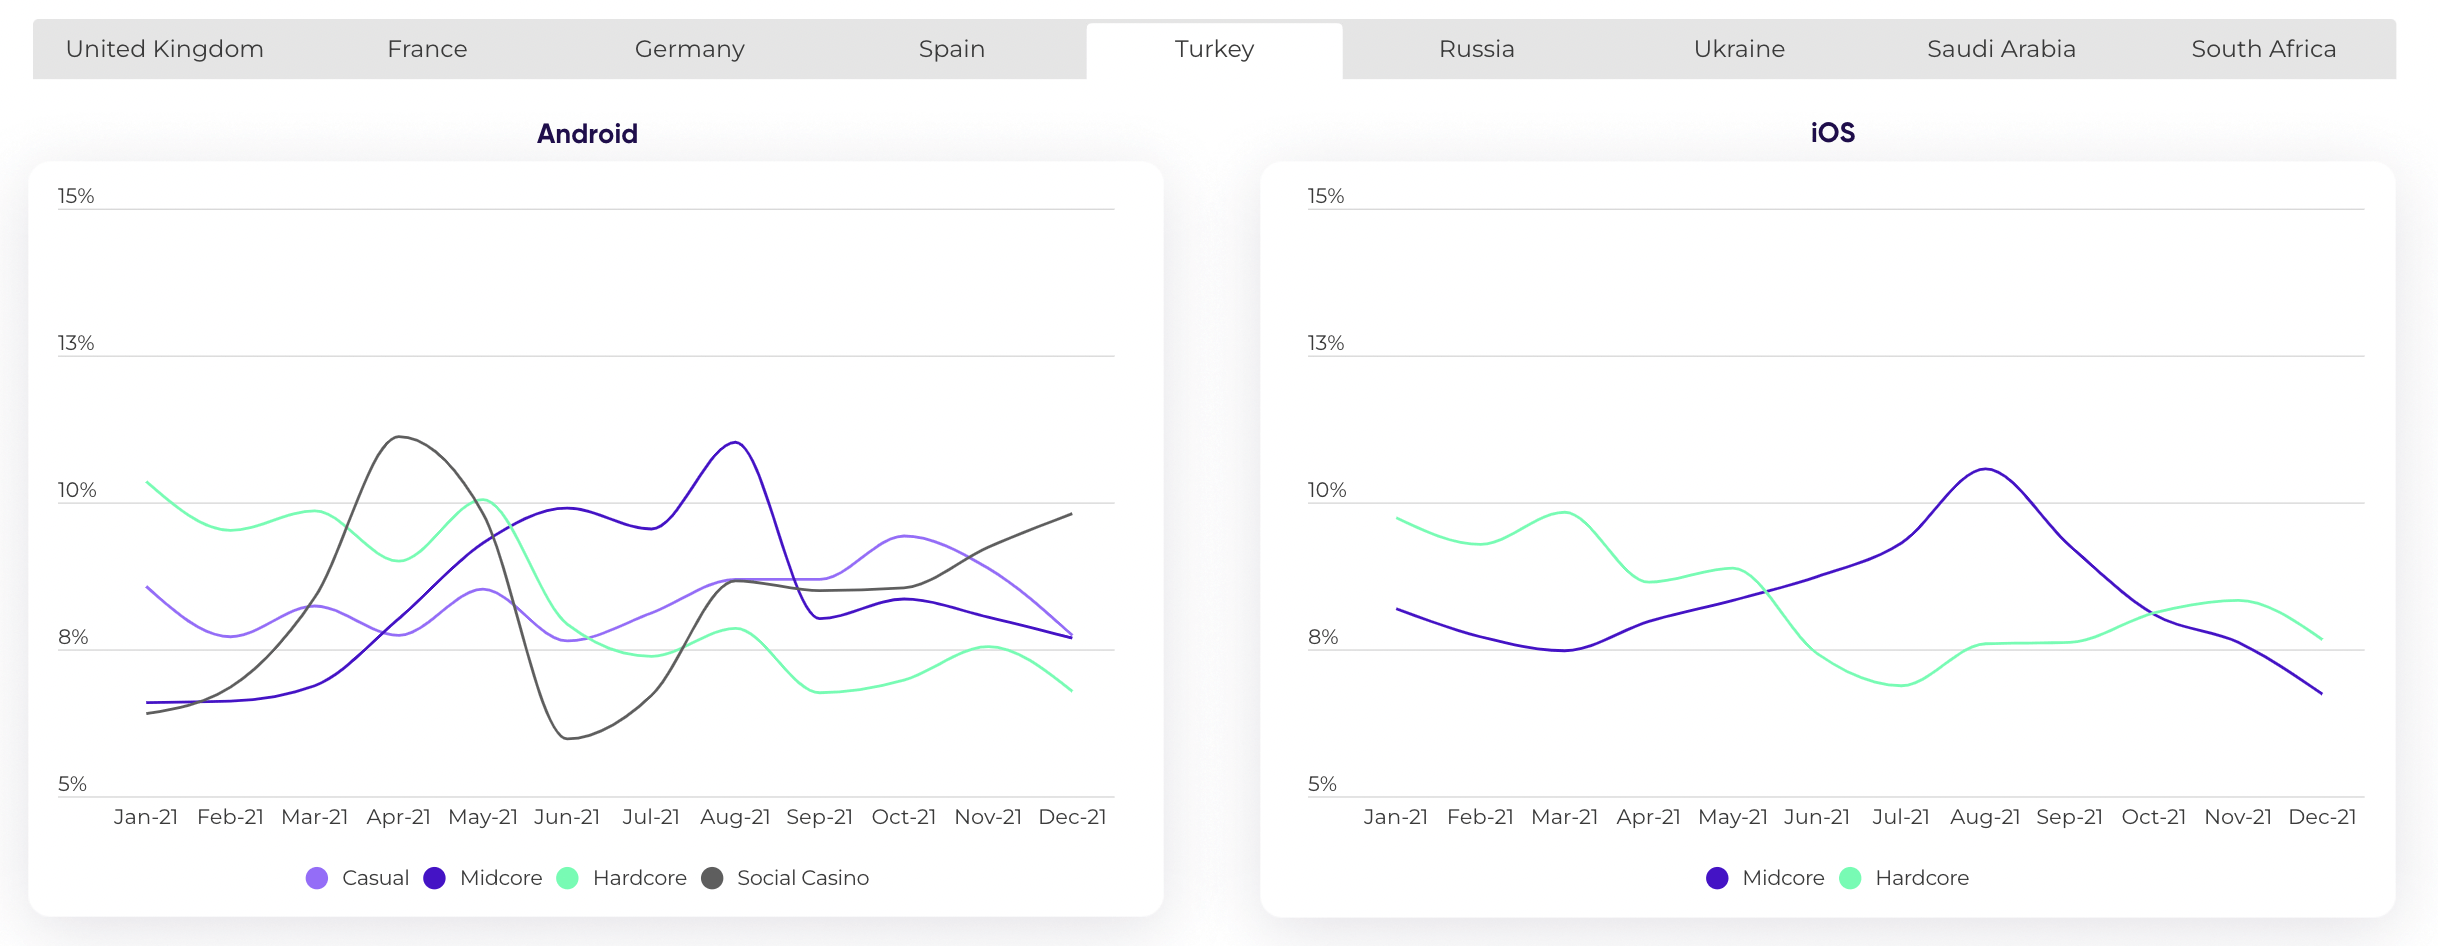Click the green Hardcore dot in iOS legend
This screenshot has height=946, width=2438.
click(1850, 878)
